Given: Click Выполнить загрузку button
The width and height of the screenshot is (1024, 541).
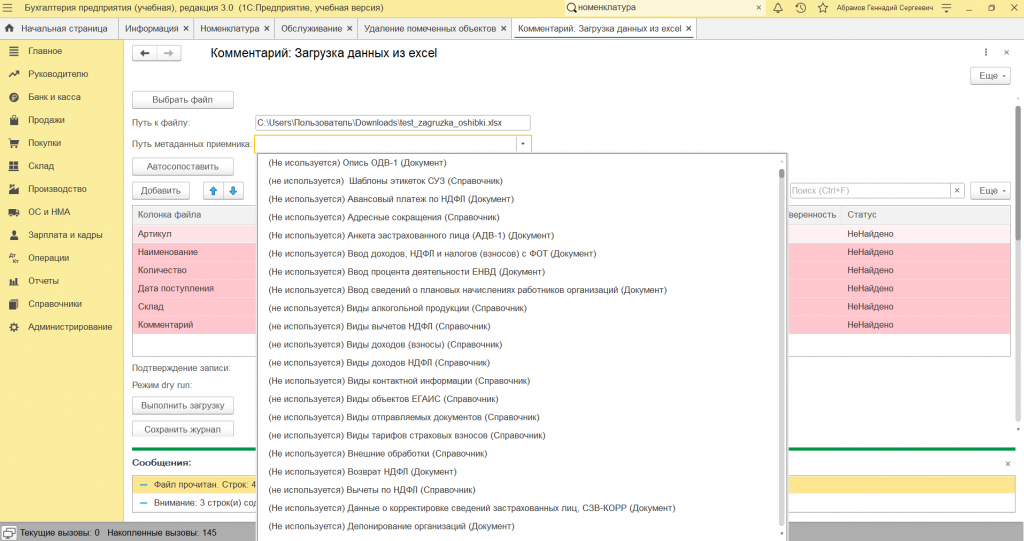Looking at the screenshot, I should pyautogui.click(x=183, y=406).
